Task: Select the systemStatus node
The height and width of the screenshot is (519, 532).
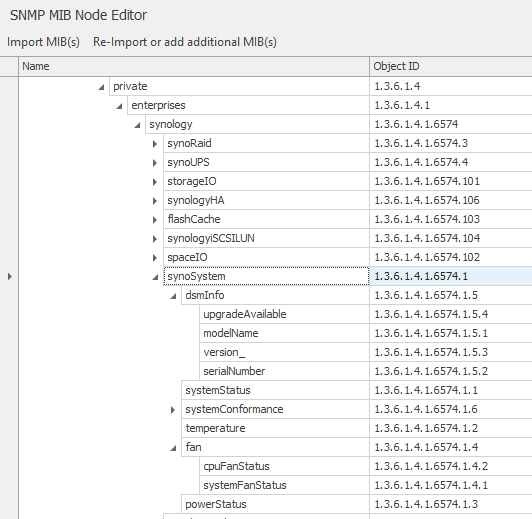Action: point(275,390)
